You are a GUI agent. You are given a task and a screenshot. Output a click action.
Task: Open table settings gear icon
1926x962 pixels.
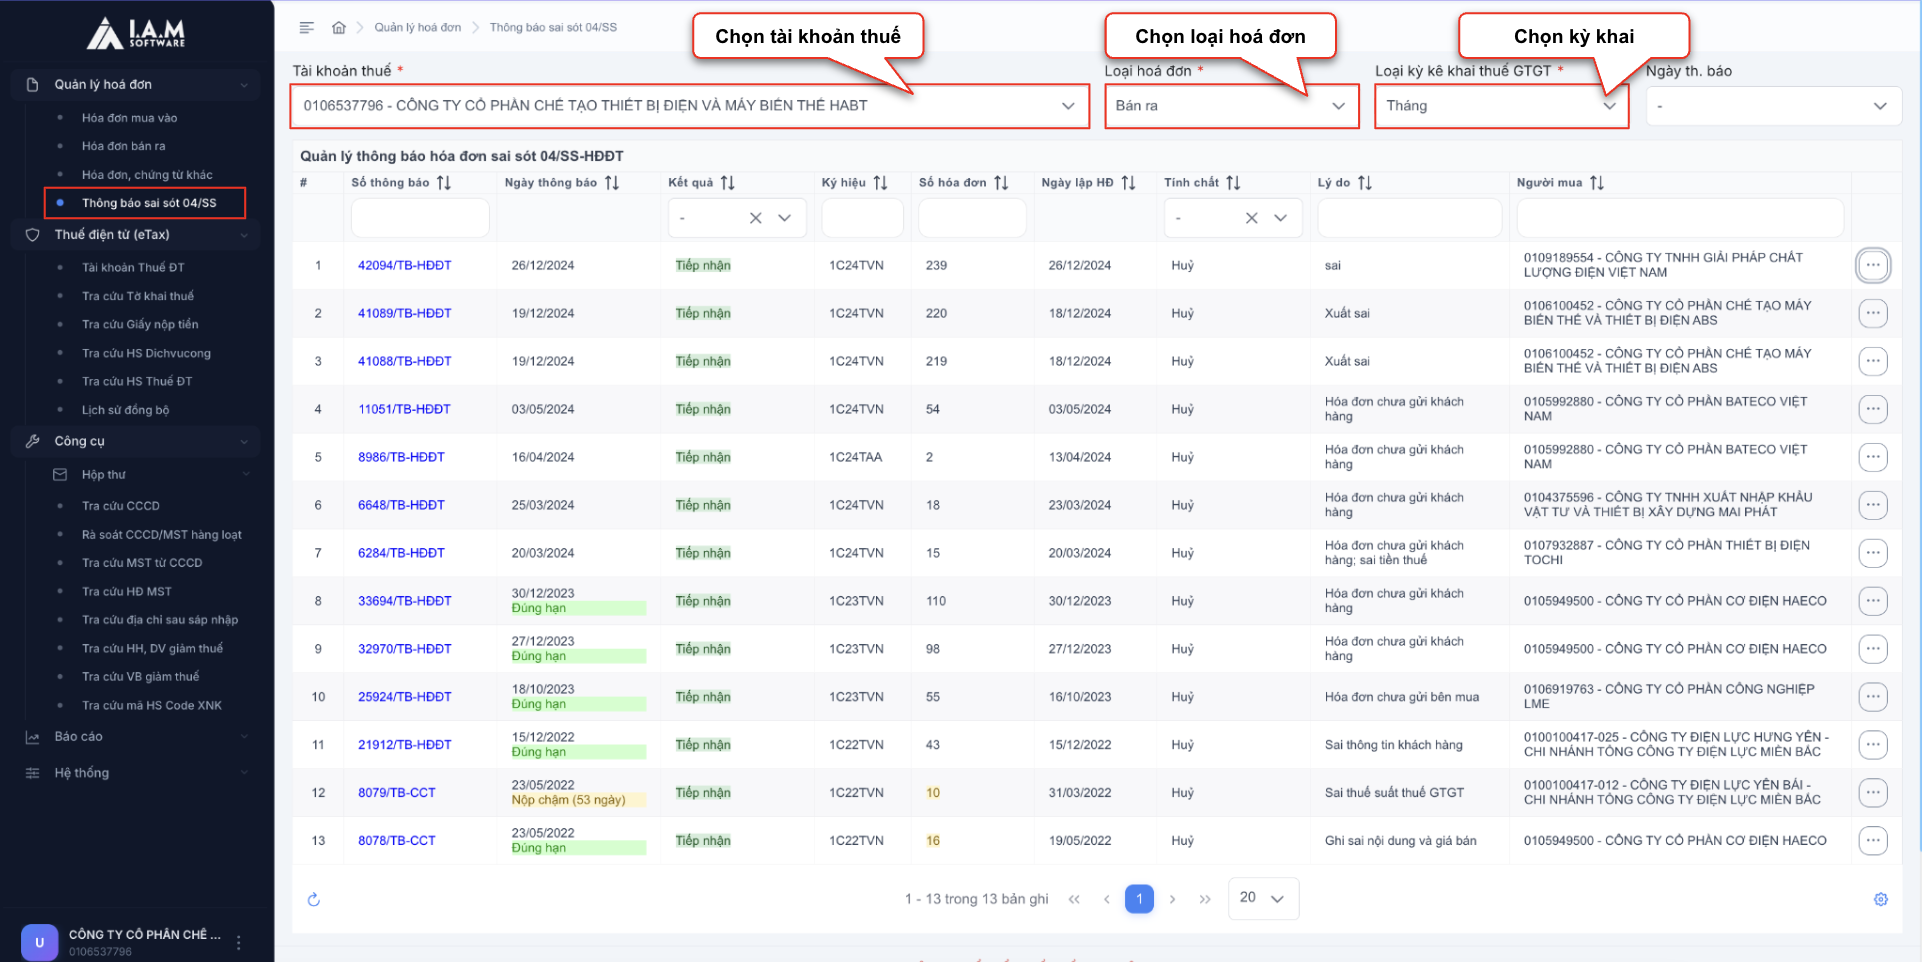coord(1880,900)
